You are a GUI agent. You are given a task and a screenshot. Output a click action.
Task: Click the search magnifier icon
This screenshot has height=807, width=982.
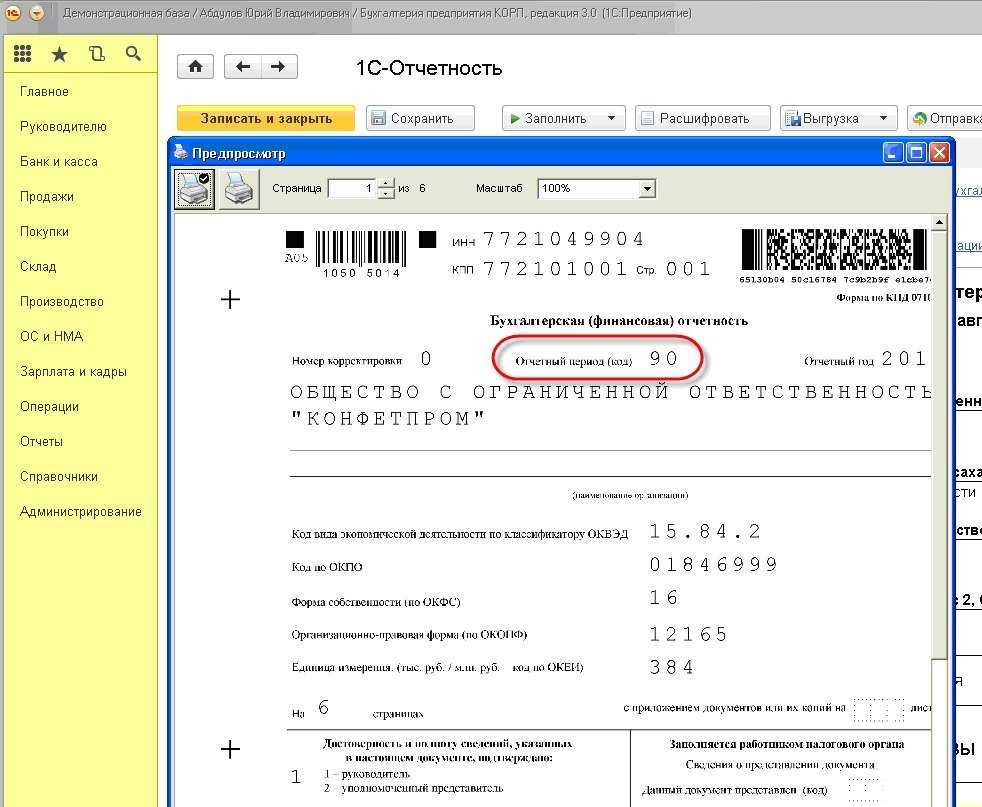point(133,55)
